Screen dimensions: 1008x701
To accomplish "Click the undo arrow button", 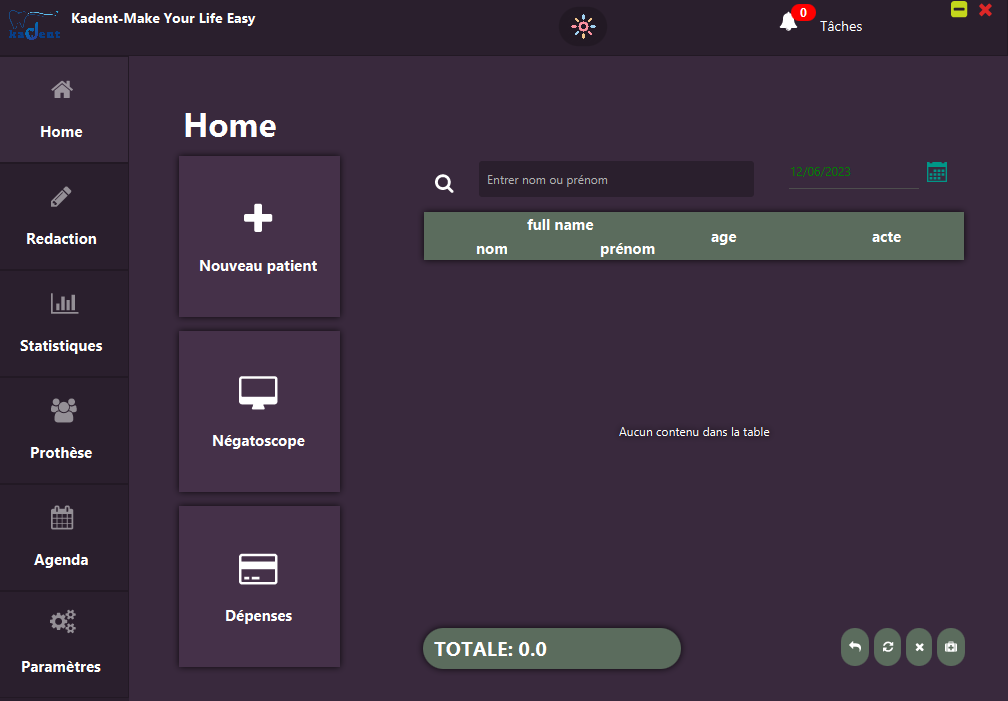I will coord(855,647).
